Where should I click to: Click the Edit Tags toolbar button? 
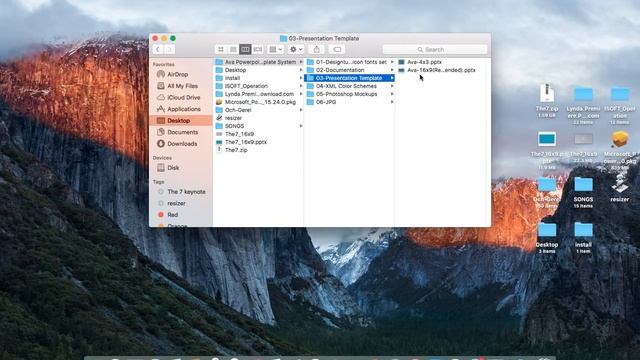[337, 49]
